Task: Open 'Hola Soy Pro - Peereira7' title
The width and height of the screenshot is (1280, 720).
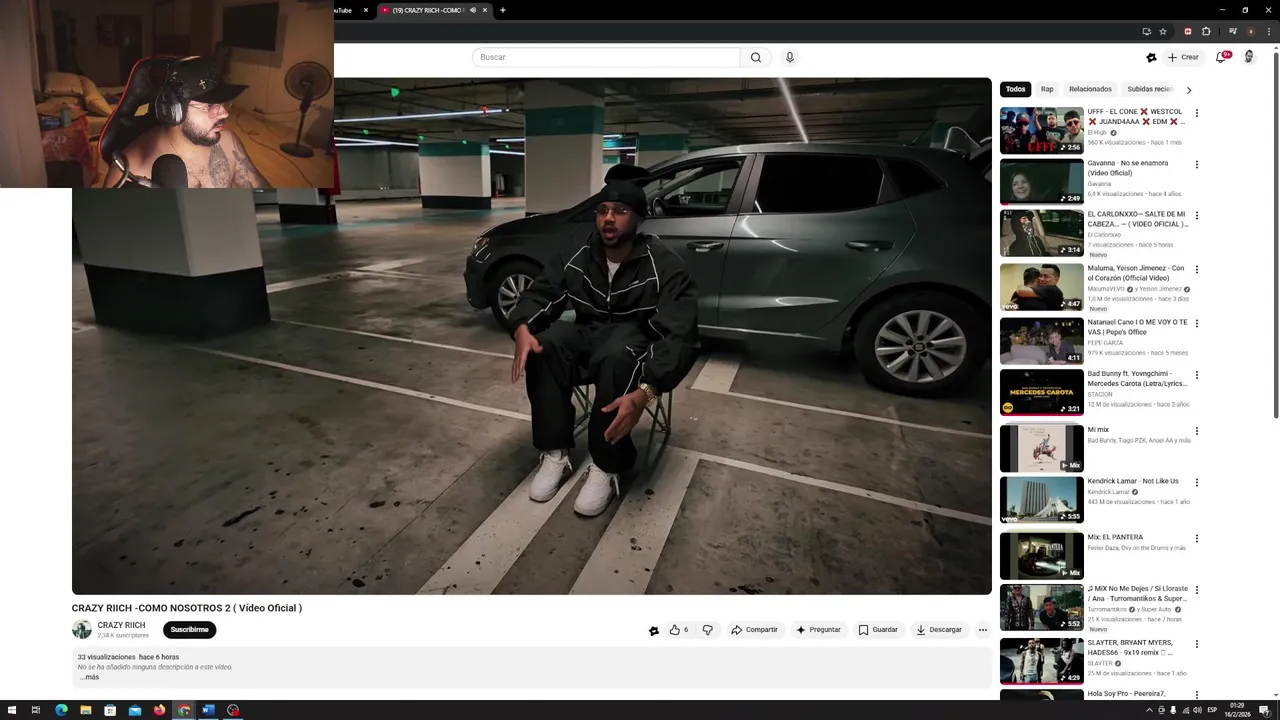Action: (1126, 694)
